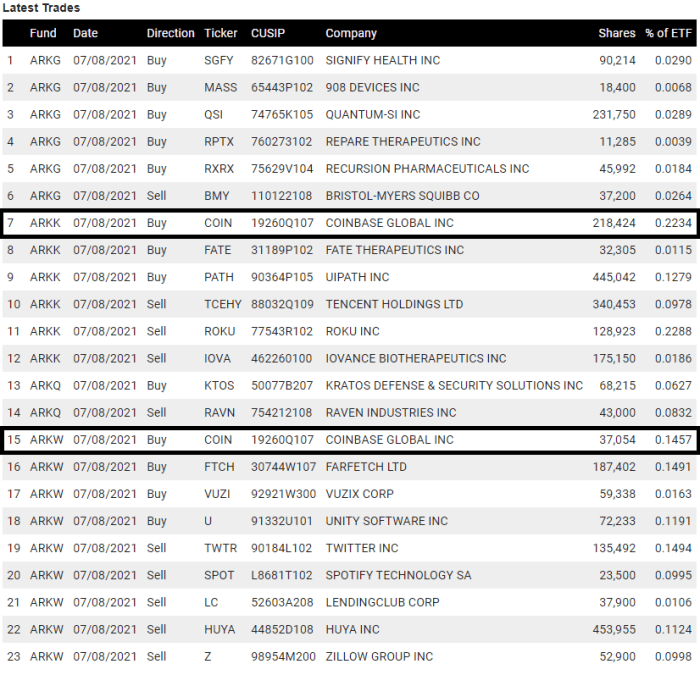Click the HUYA ticker cell
The image size is (700, 675).
tap(219, 629)
